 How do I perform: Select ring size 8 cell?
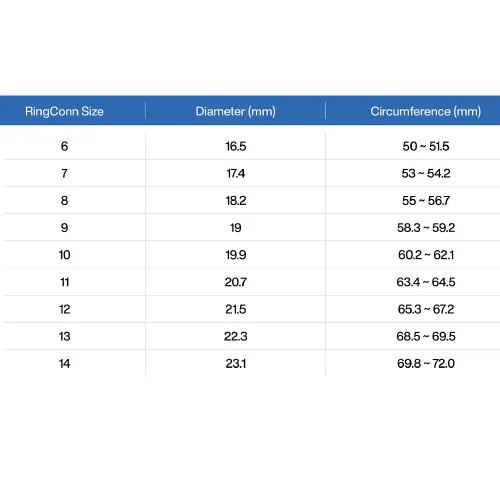pyautogui.click(x=64, y=201)
